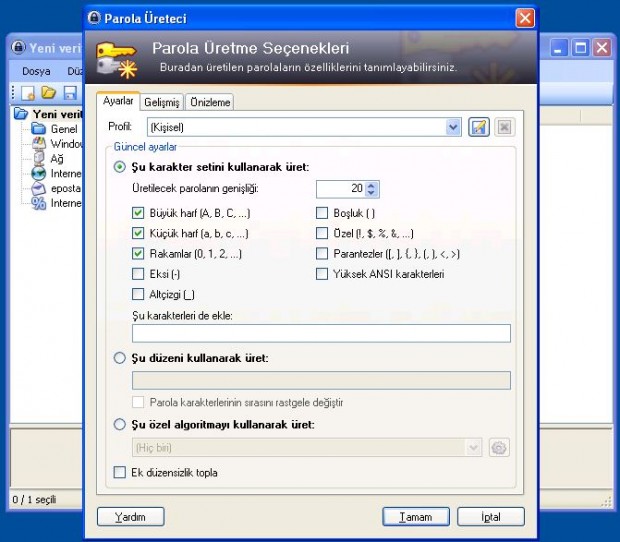This screenshot has width=620, height=542.
Task: Click the save disk icon in main toolbar
Action: tap(70, 93)
